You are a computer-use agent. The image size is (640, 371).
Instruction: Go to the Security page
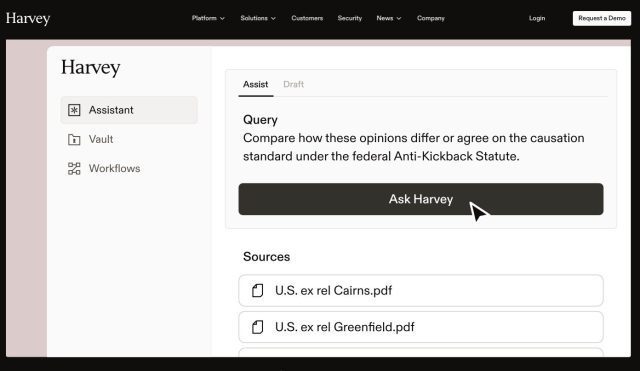(x=350, y=18)
